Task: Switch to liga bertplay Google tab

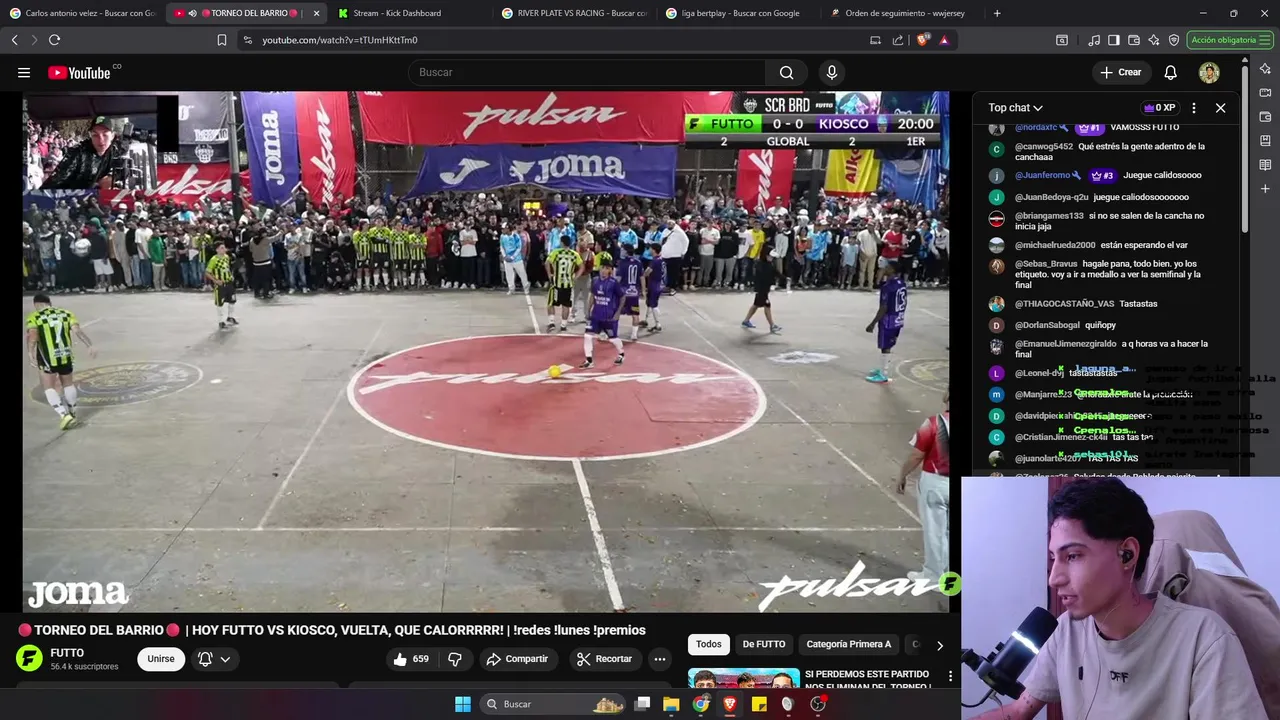Action: (739, 13)
